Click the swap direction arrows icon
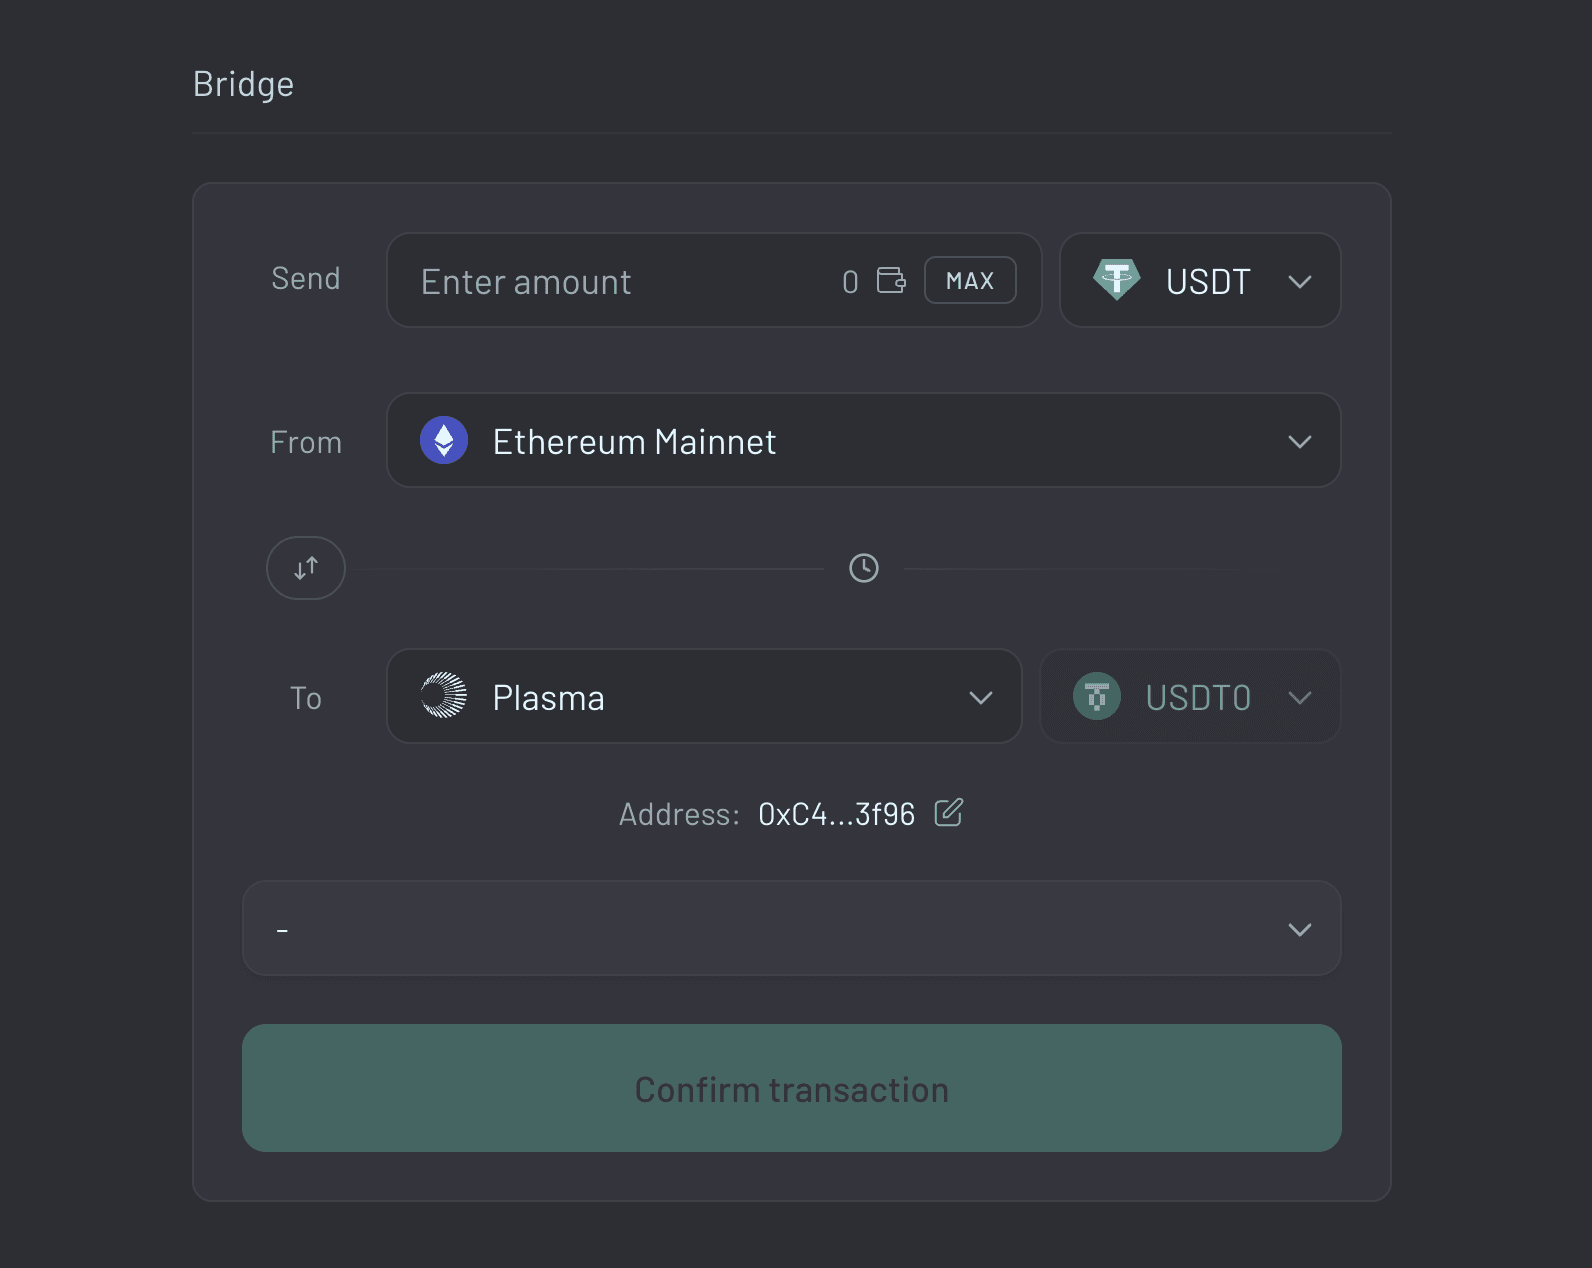1592x1268 pixels. pos(305,567)
